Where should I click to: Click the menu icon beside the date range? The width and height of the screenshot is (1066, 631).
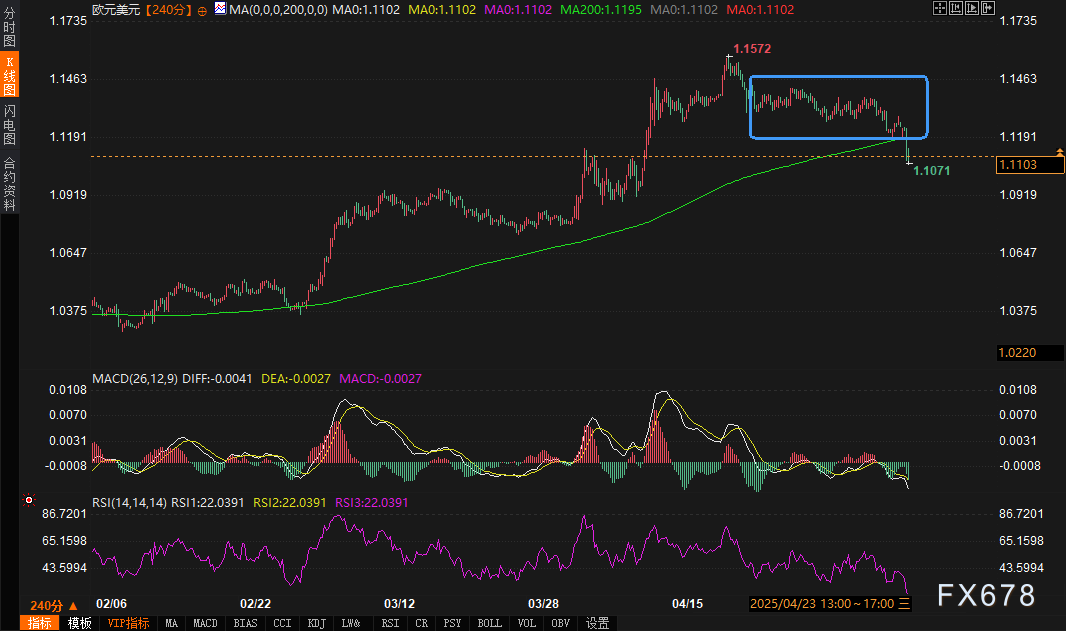(x=905, y=604)
